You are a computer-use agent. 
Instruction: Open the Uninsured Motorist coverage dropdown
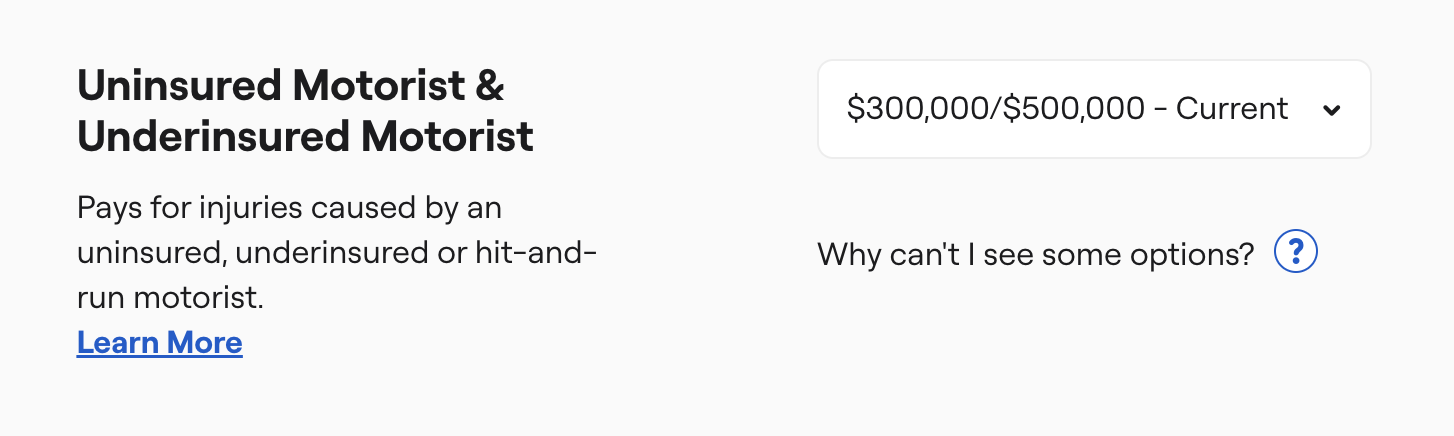1093,109
